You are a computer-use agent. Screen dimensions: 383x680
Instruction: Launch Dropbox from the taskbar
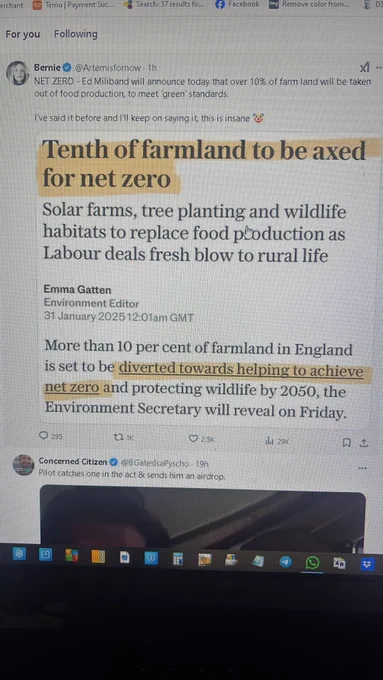(367, 564)
